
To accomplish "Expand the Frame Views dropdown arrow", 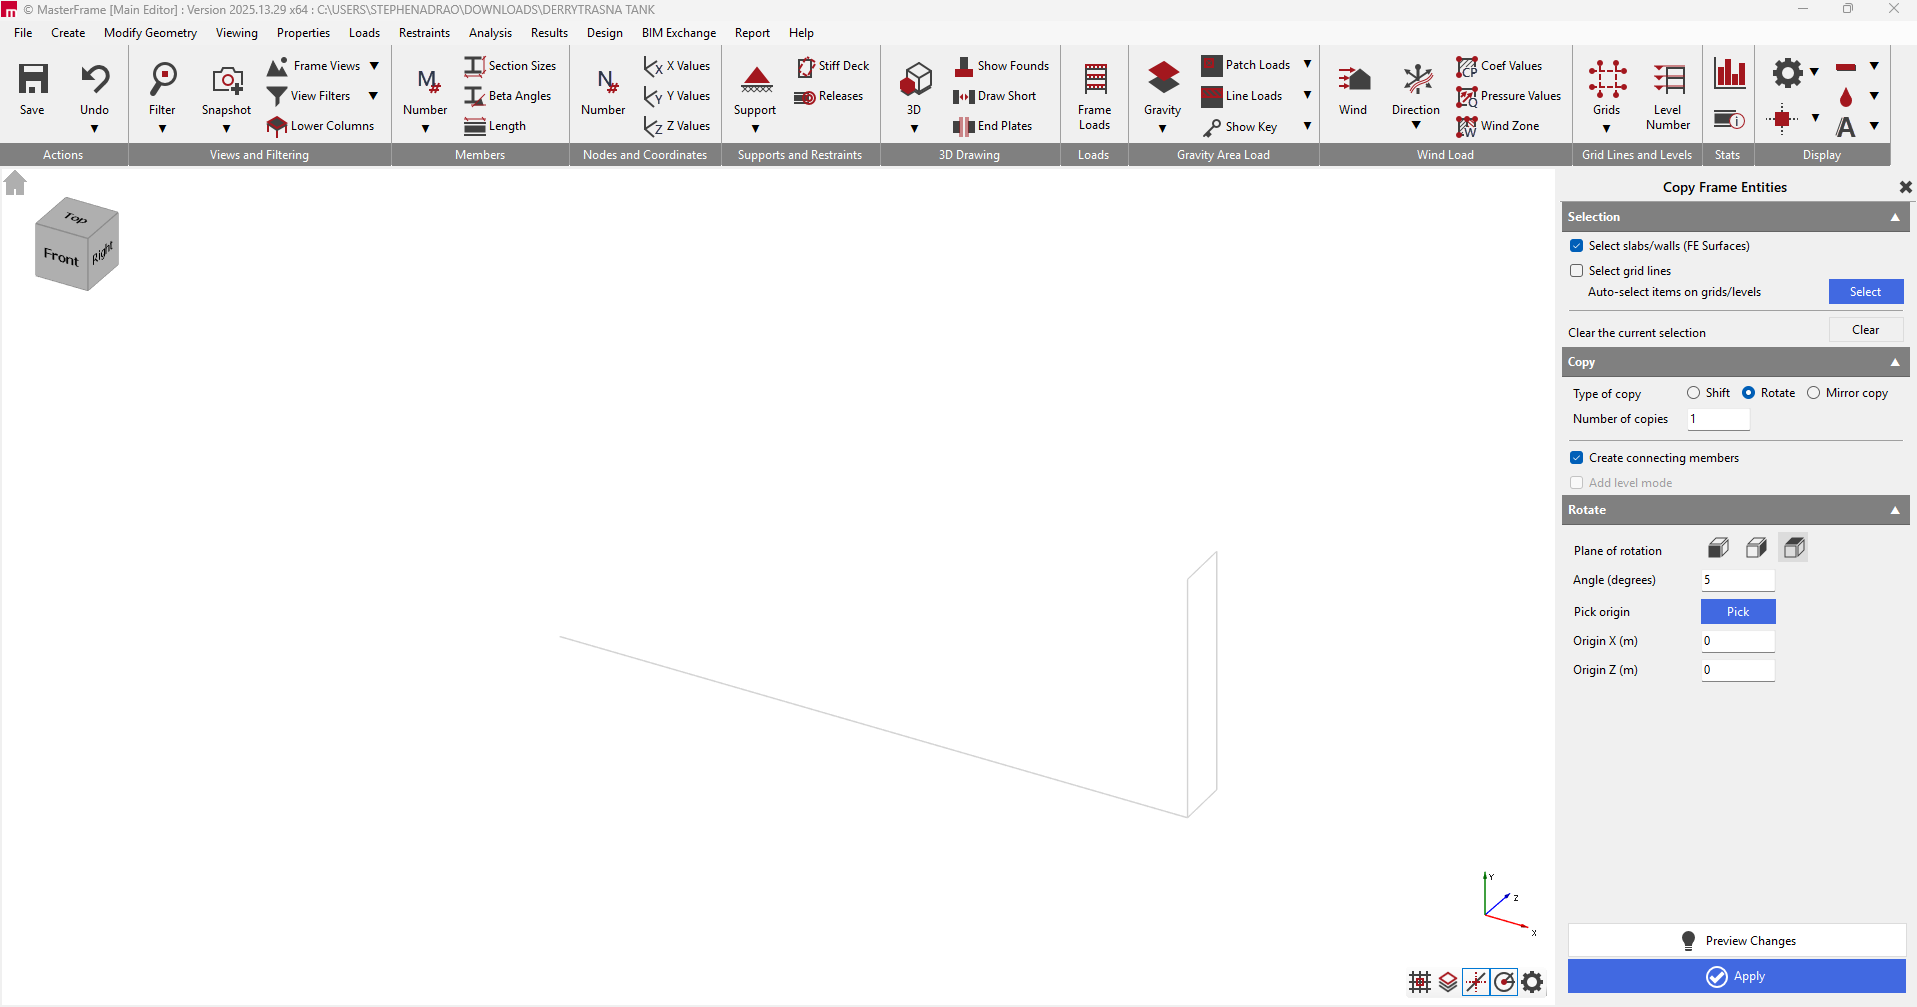I will tap(374, 66).
